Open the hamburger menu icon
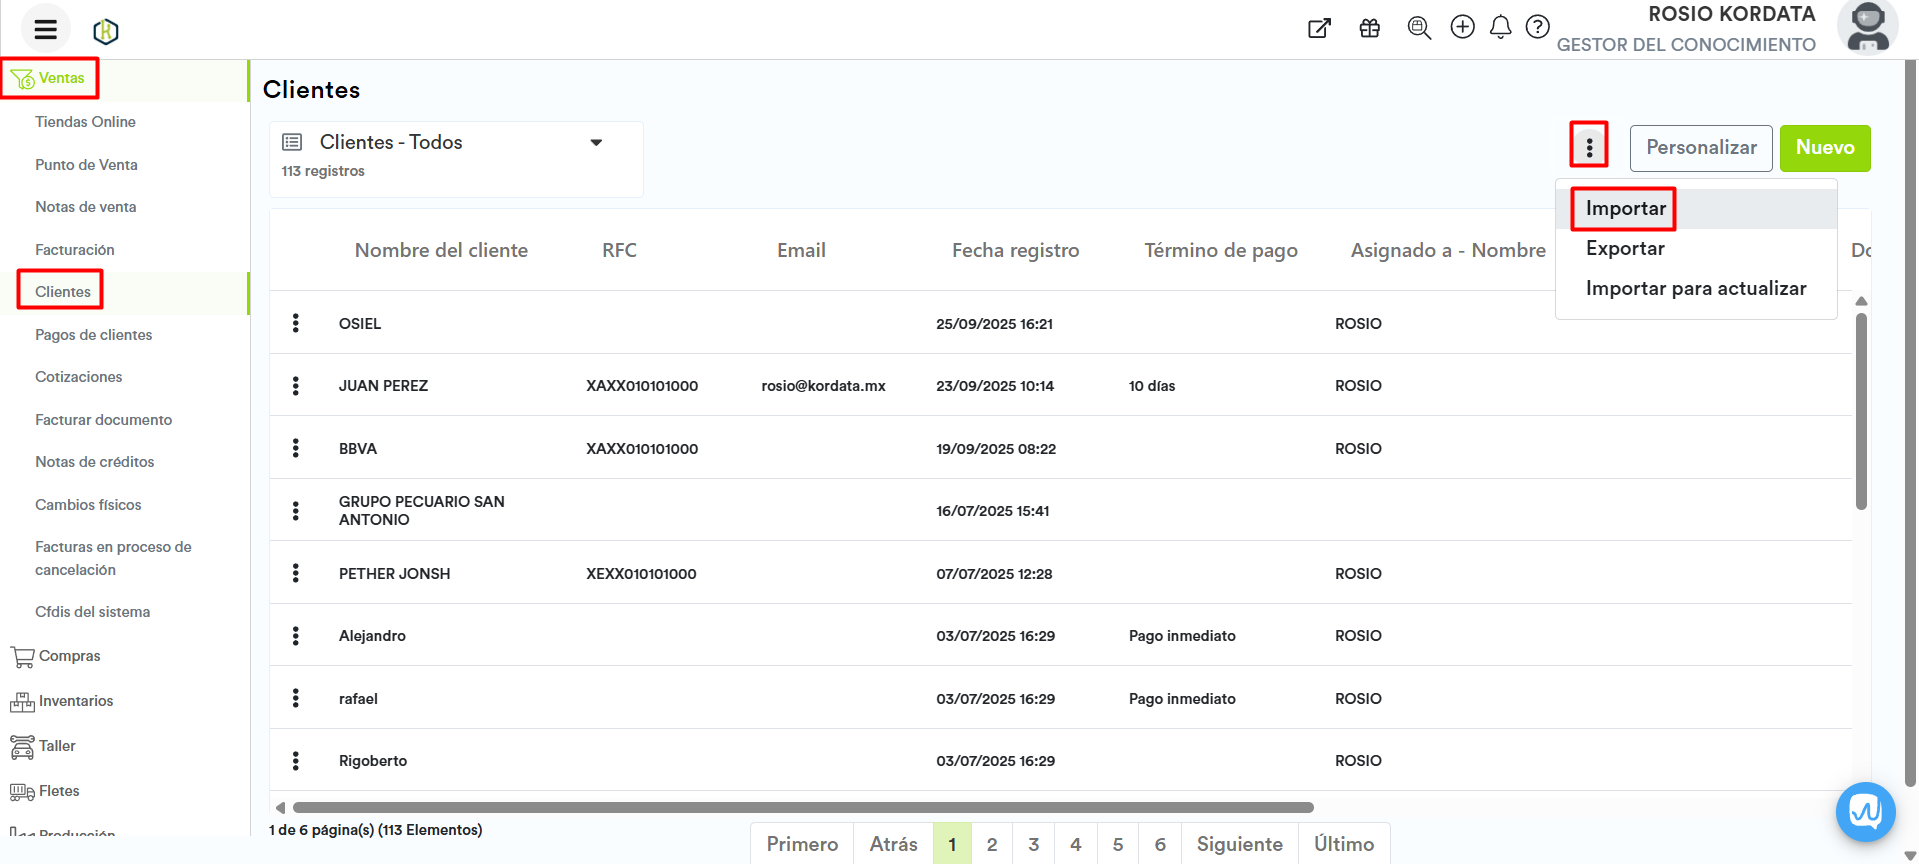 [45, 29]
